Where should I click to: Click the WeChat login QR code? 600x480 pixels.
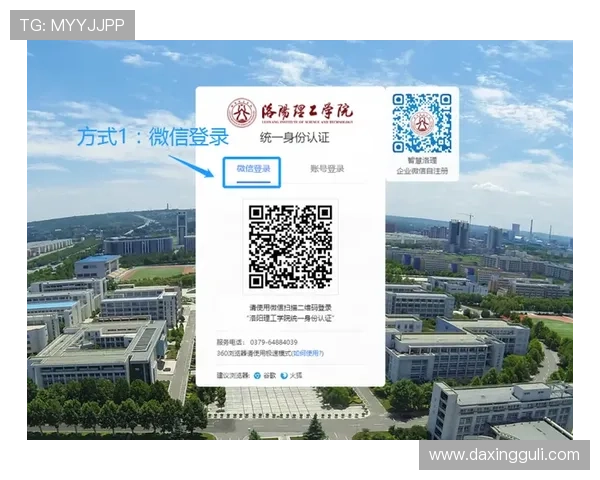point(290,247)
